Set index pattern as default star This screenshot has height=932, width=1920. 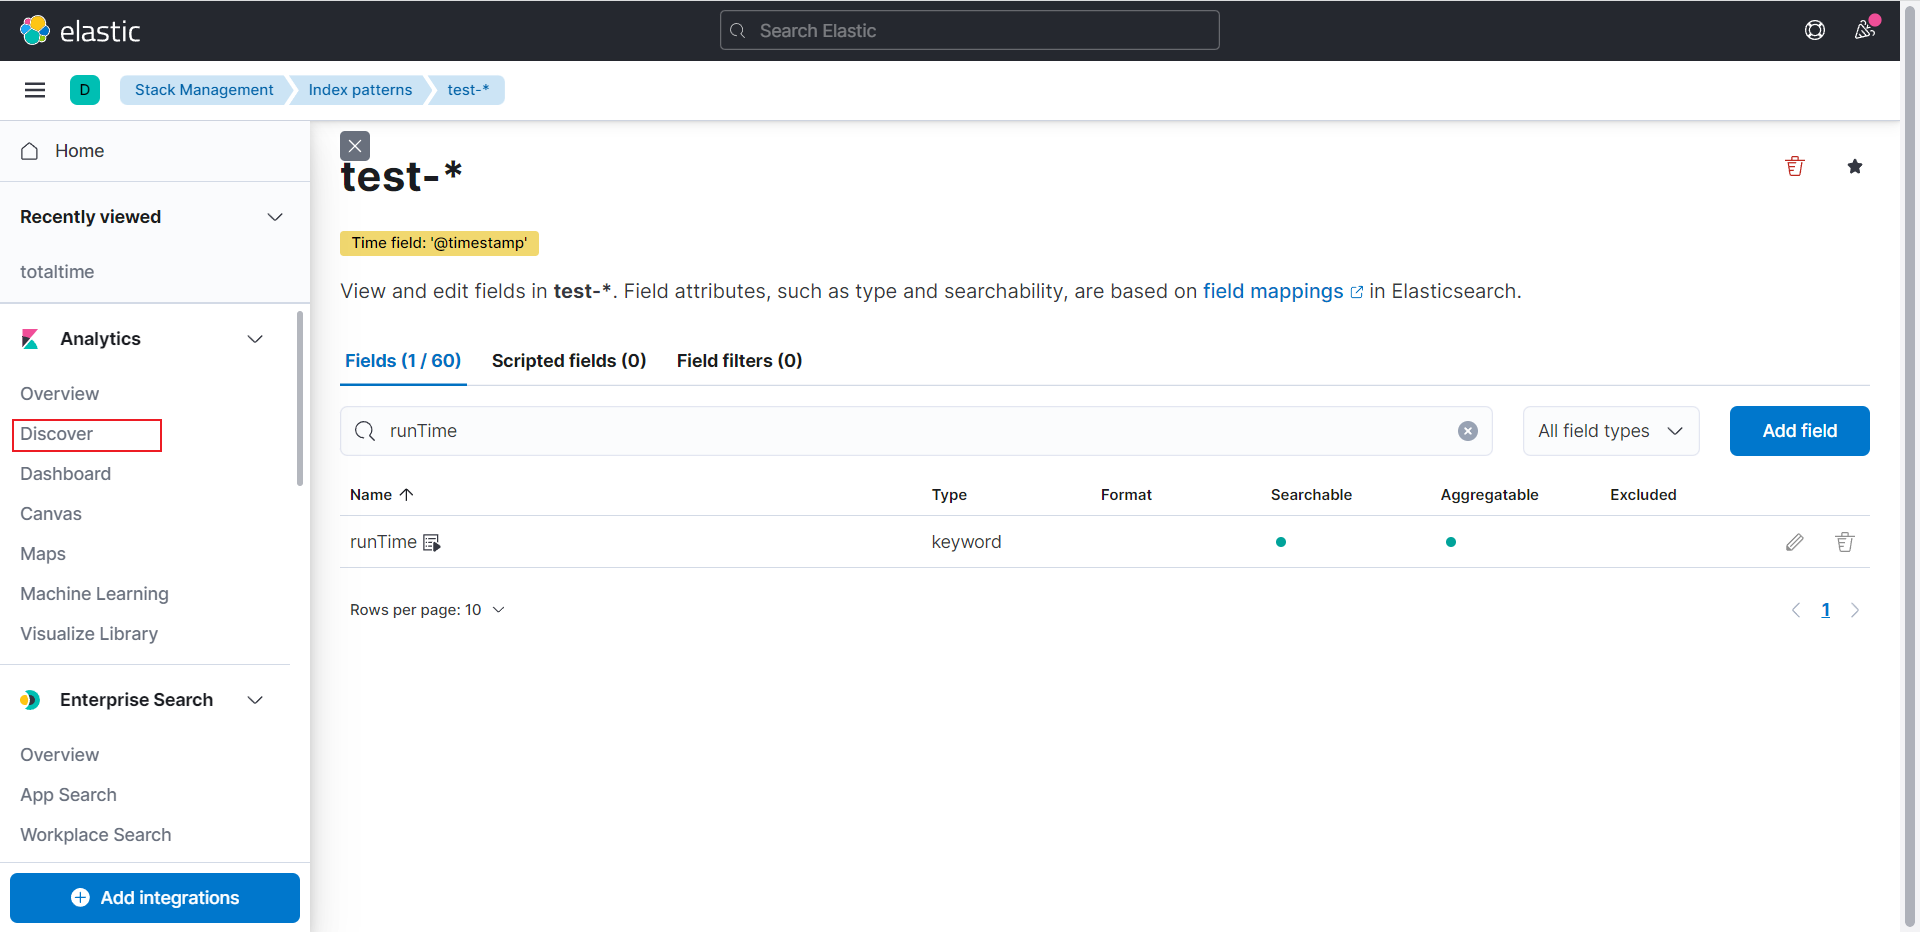1855,166
